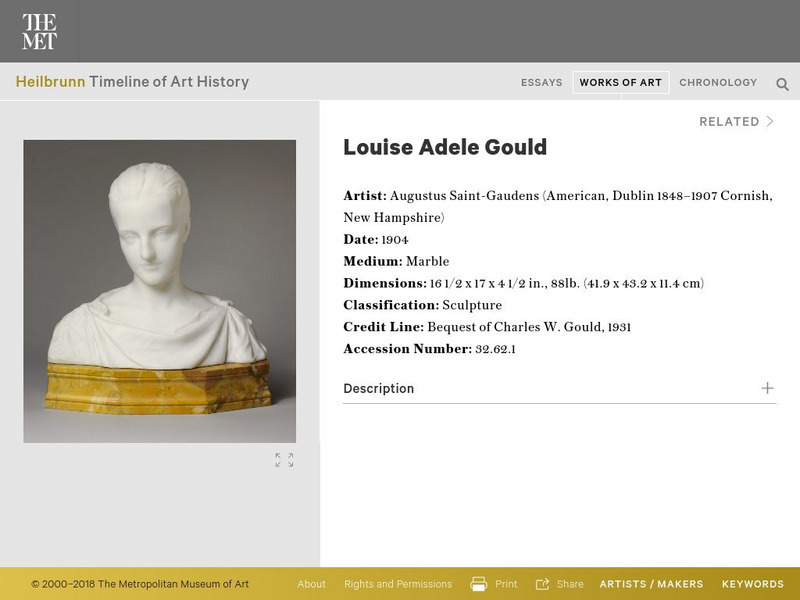Click the marble bust image
The image size is (800, 600).
pos(160,291)
